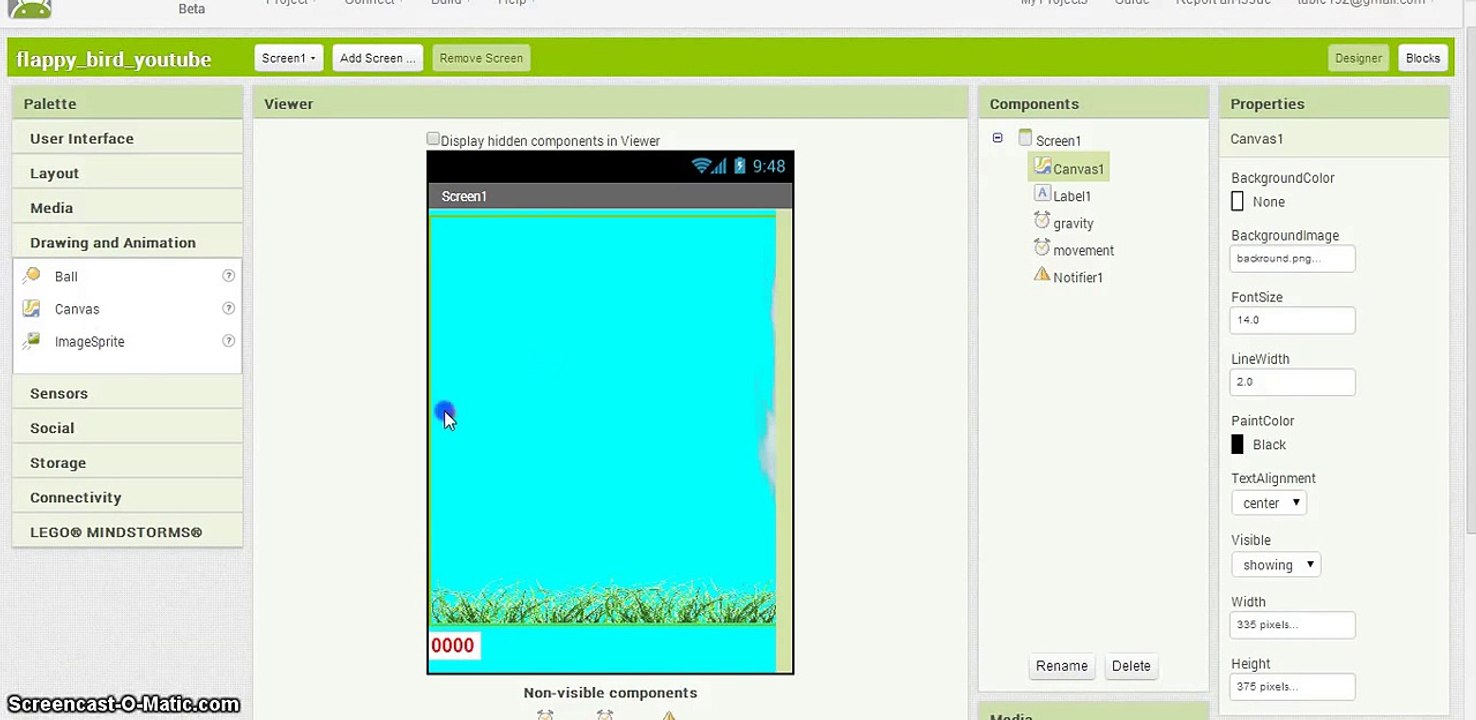Click the gravity clock icon in Components

pos(1042,221)
